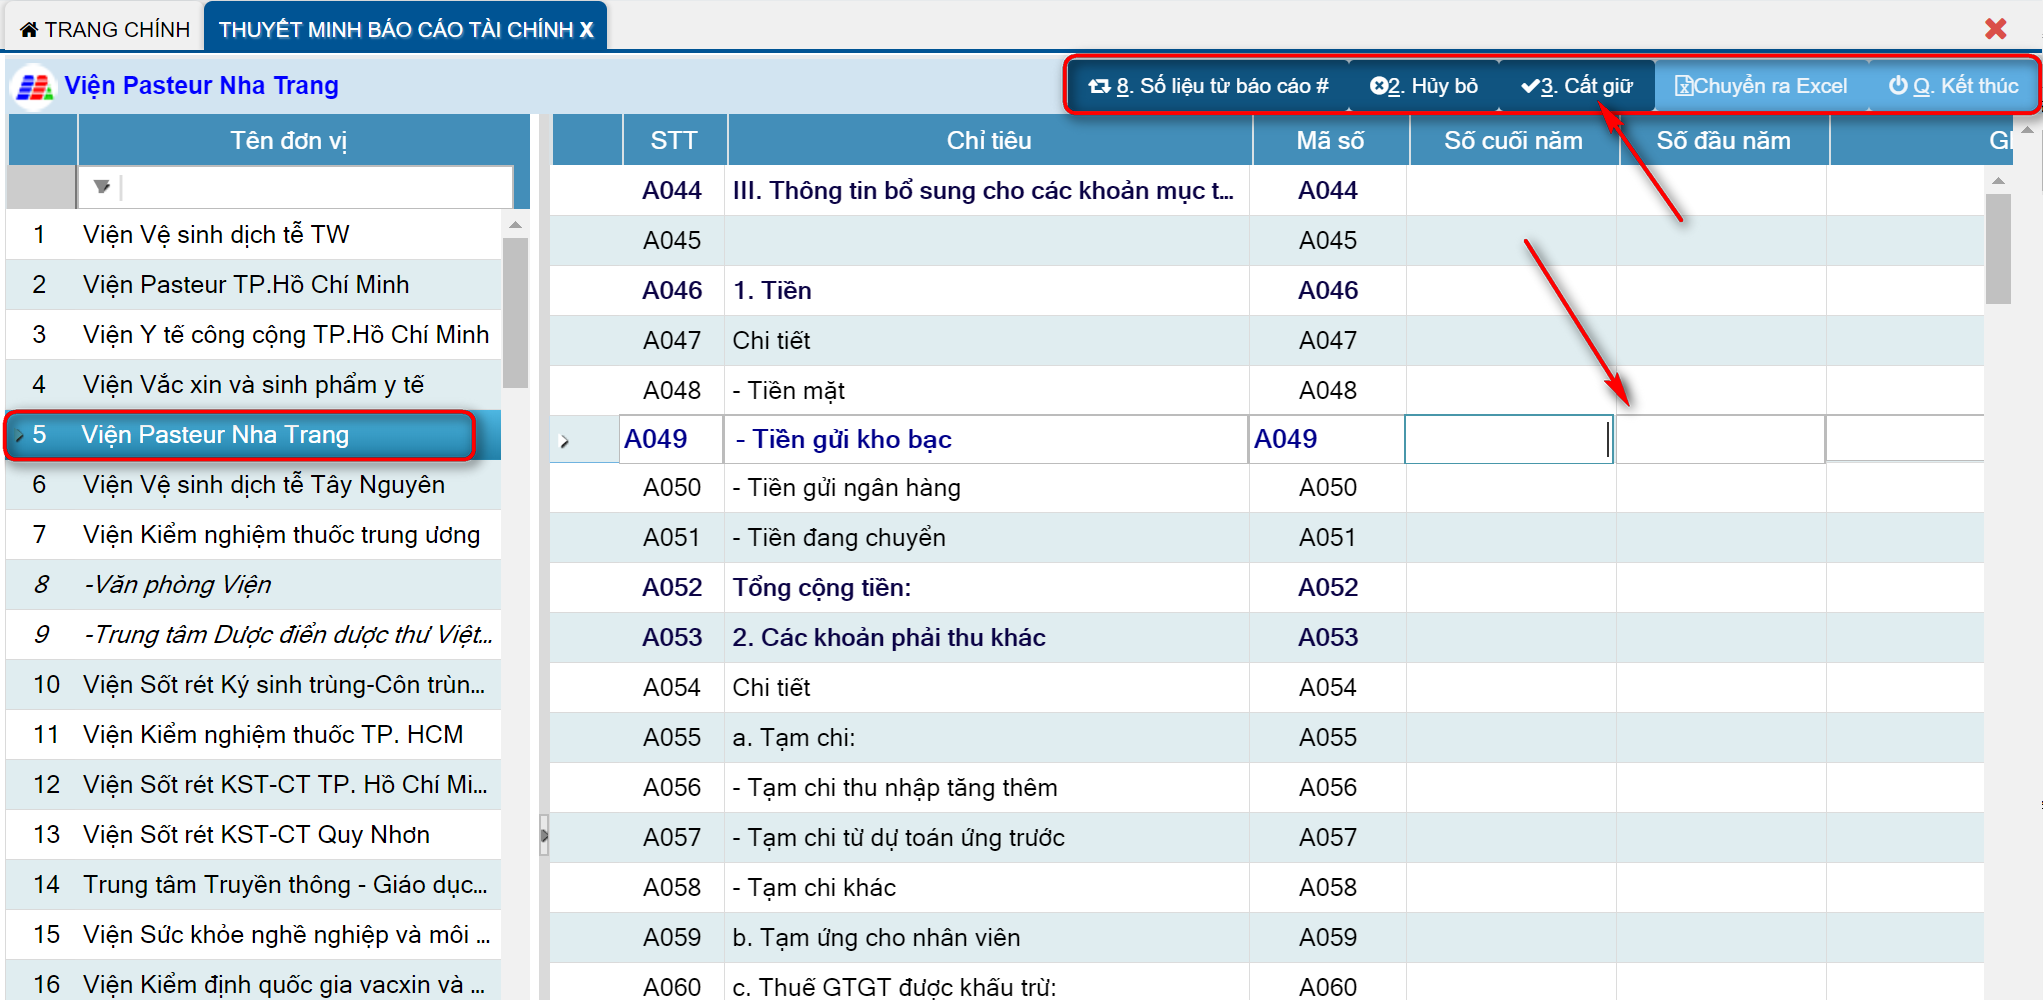Select the Thuyết minh báo cáo tài chính tab
2043x1000 pixels.
coord(405,30)
